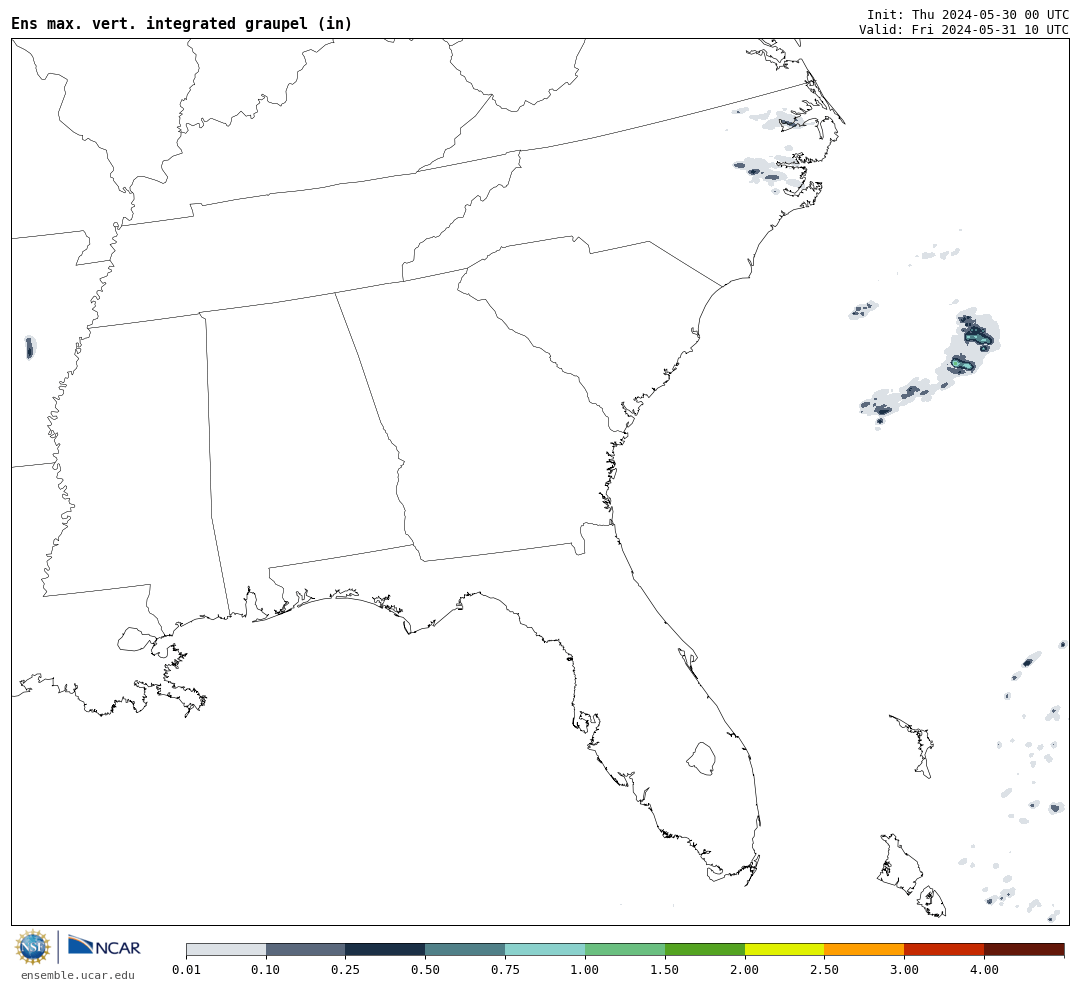The height and width of the screenshot is (988, 1080).
Task: Click the 0.01–0.10 light gray swatch
Action: point(226,949)
